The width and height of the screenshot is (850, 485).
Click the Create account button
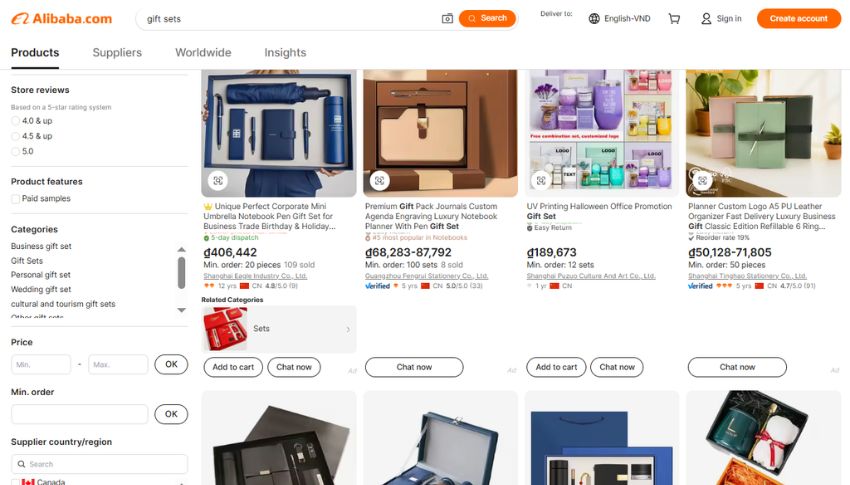(799, 18)
